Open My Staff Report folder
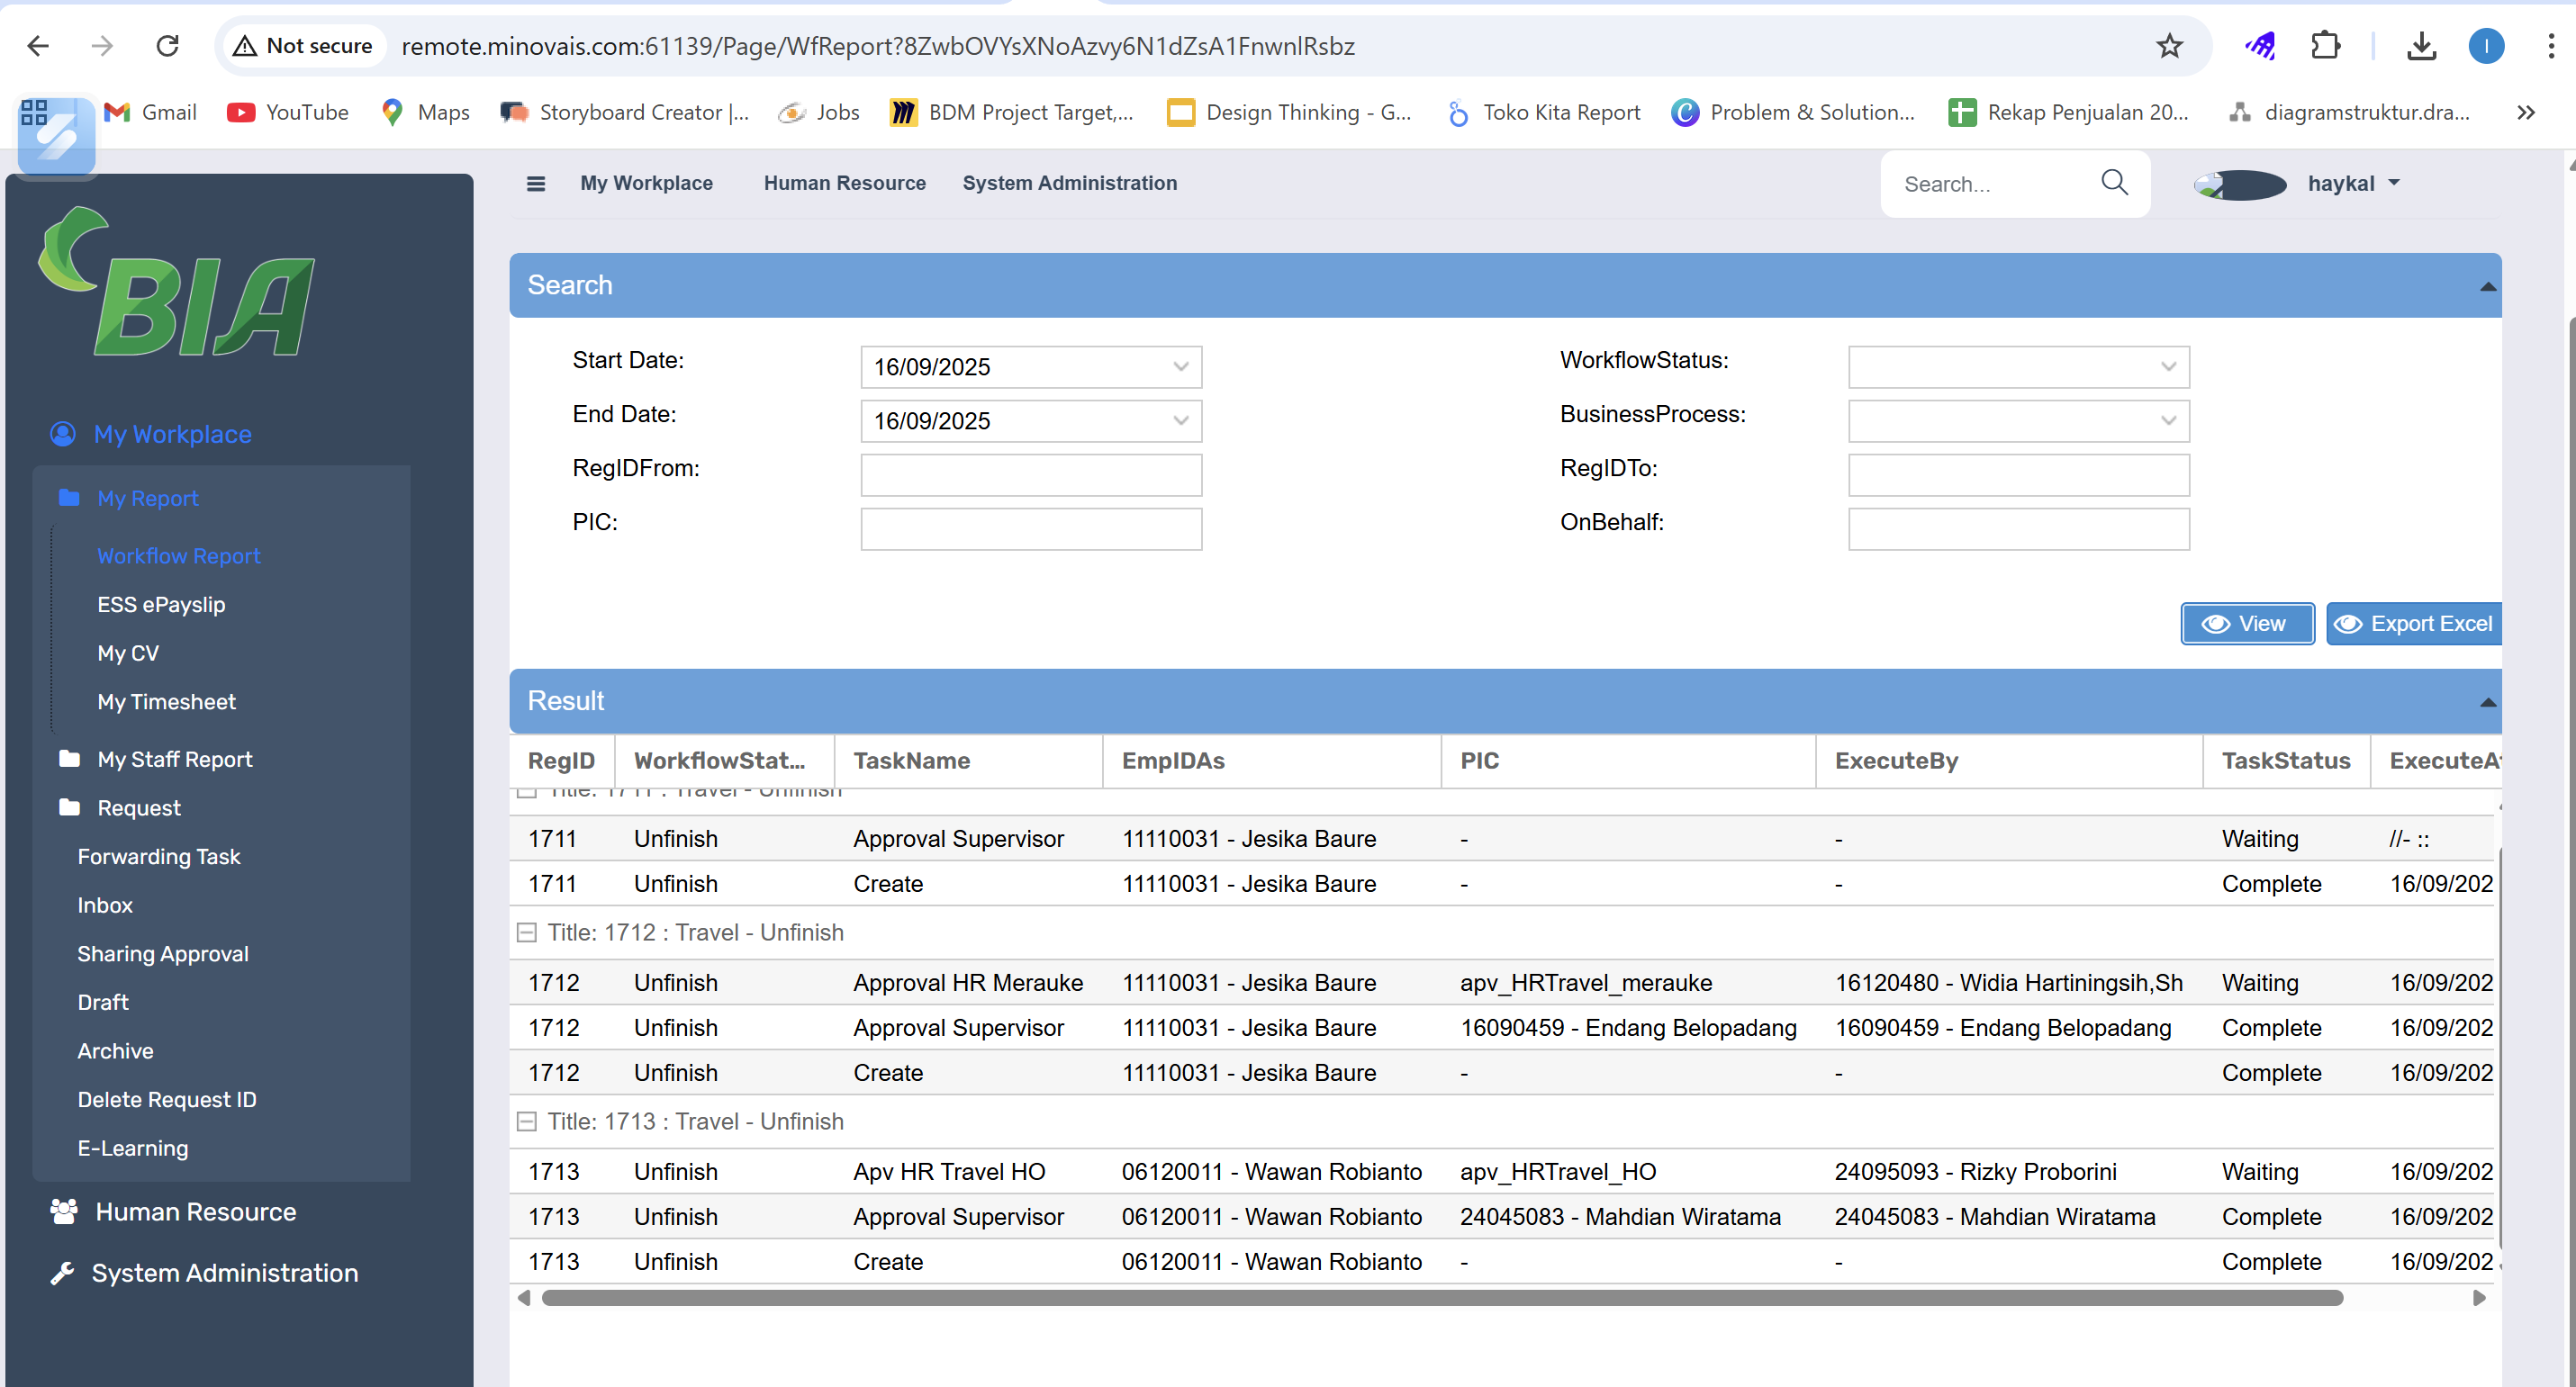Image resolution: width=2576 pixels, height=1387 pixels. pyautogui.click(x=174, y=759)
